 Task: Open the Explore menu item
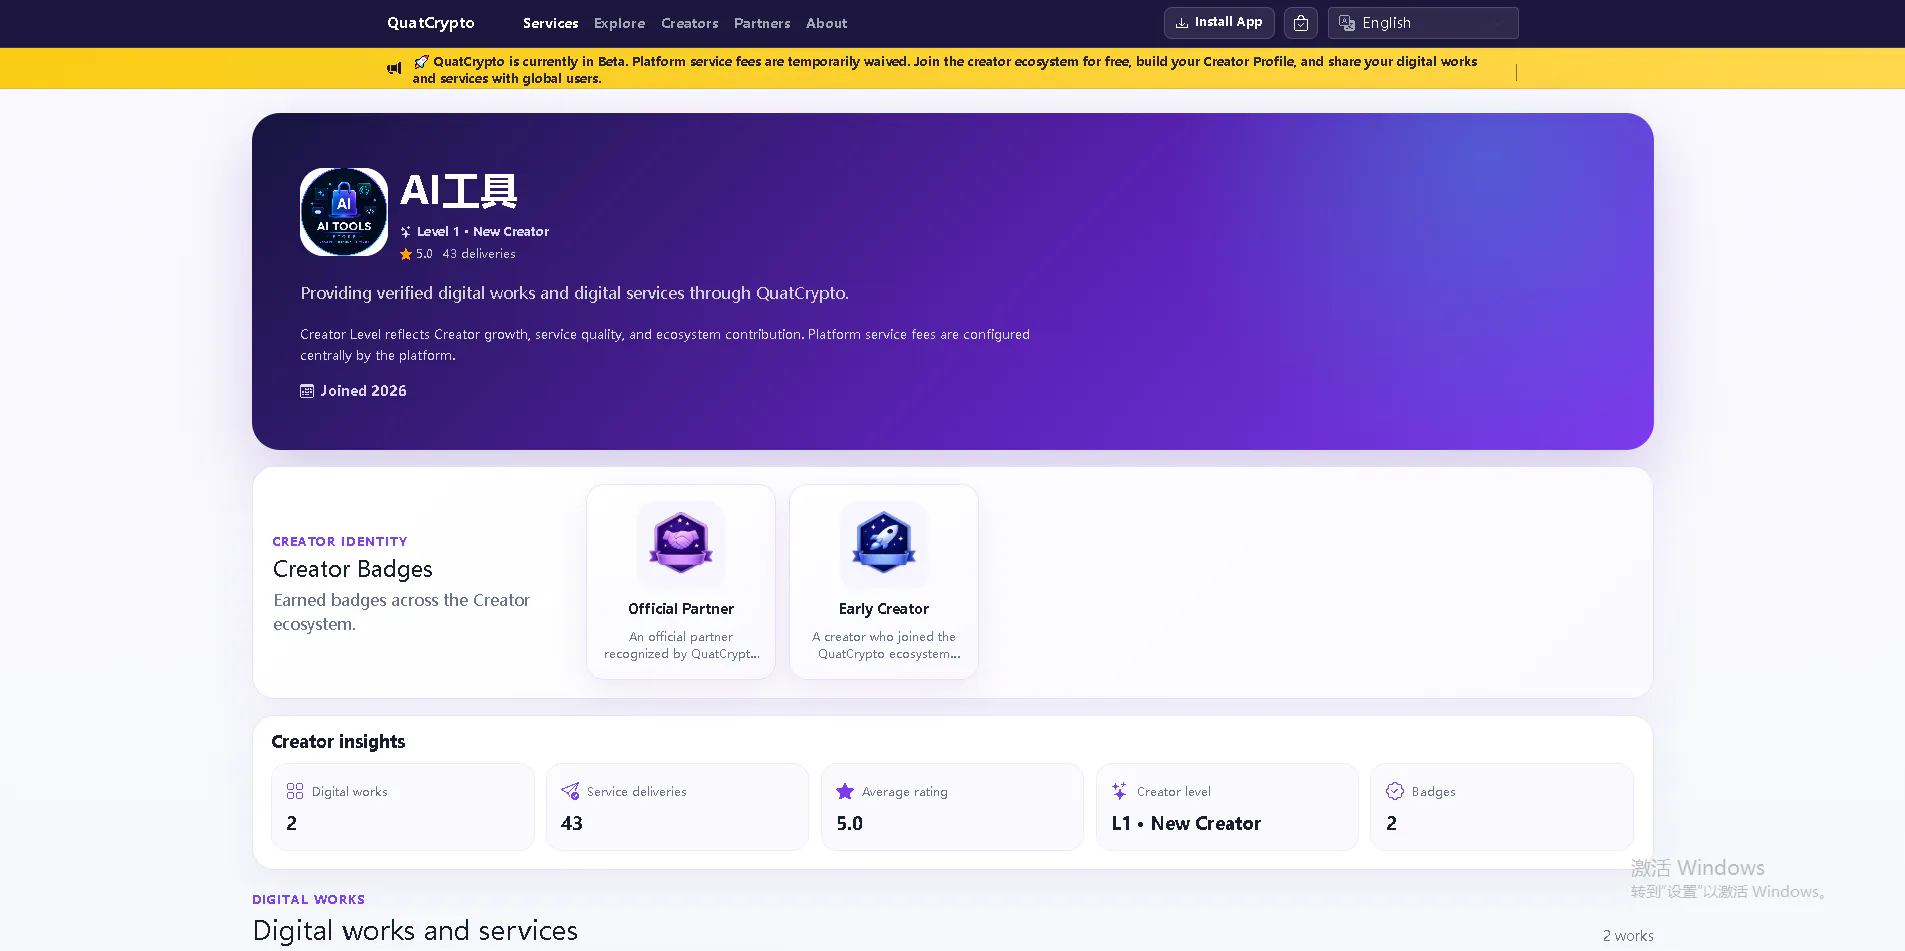coord(619,23)
